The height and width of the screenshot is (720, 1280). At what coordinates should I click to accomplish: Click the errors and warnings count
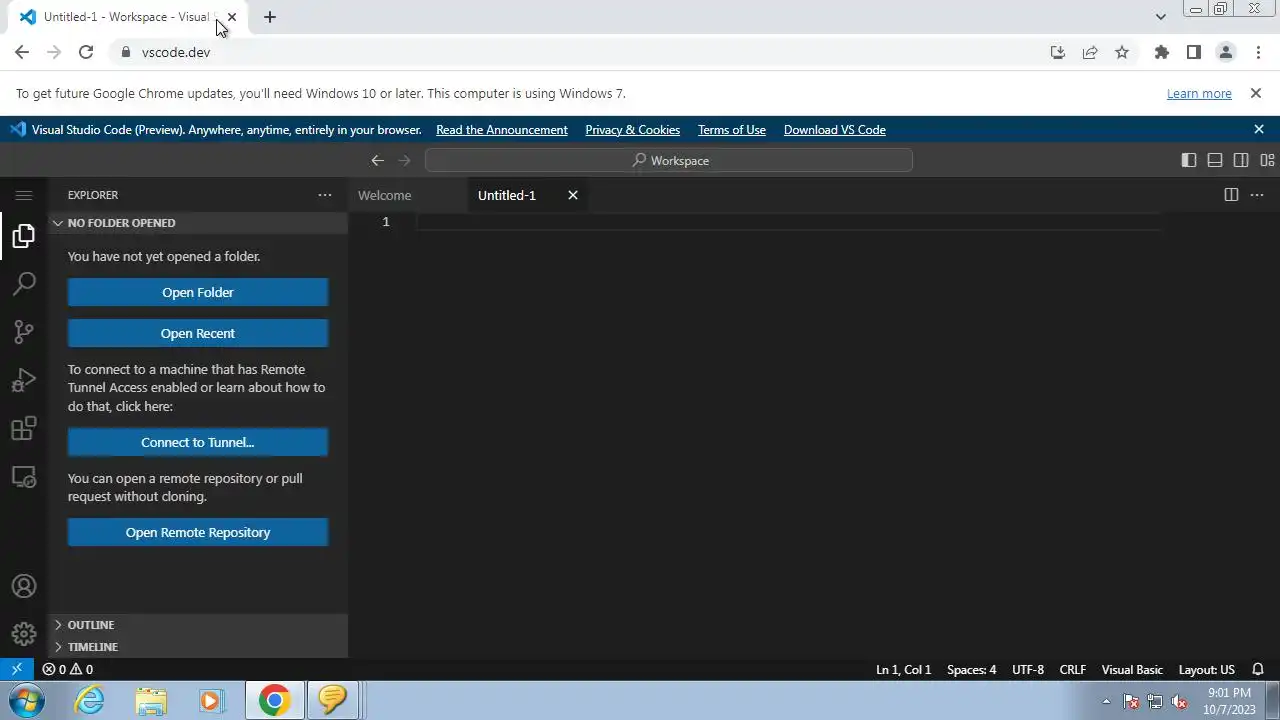[68, 669]
